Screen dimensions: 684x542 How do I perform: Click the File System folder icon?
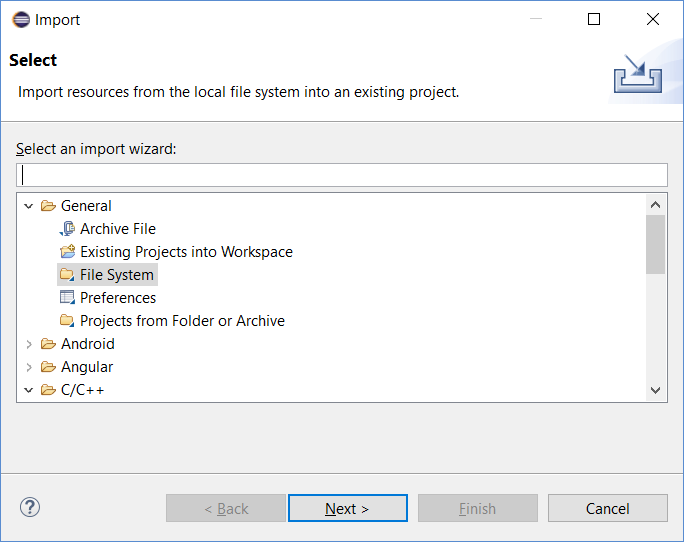pyautogui.click(x=67, y=274)
